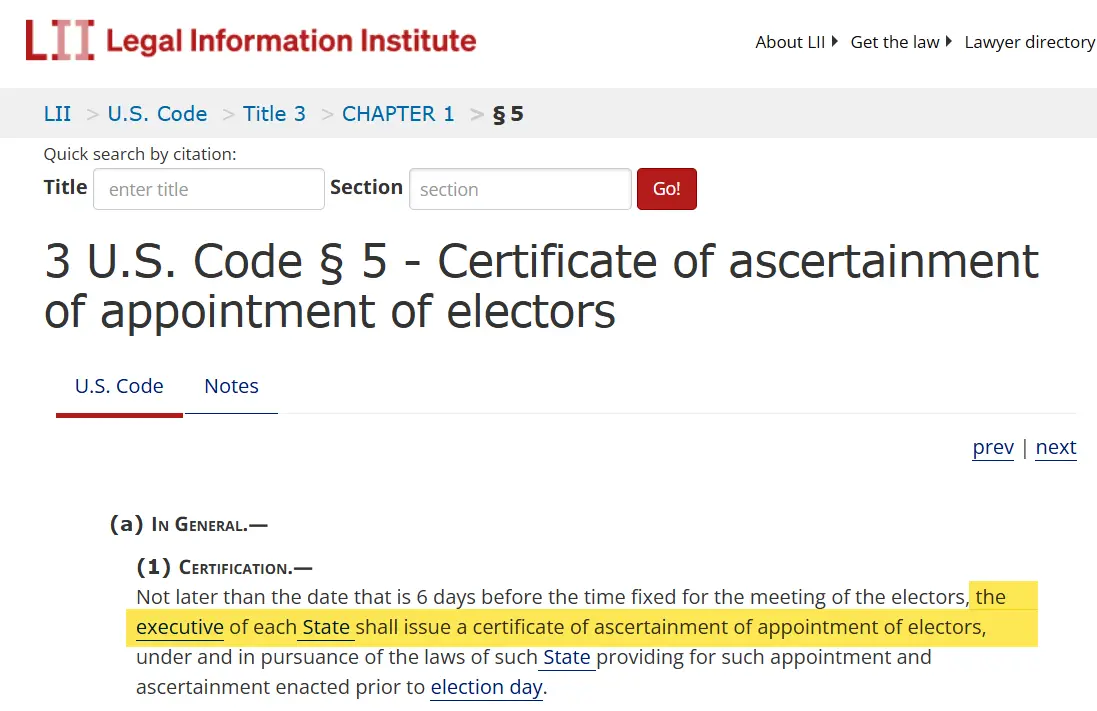Viewport: 1097px width, 711px height.
Task: Focus the Section citation input field
Action: (x=520, y=189)
